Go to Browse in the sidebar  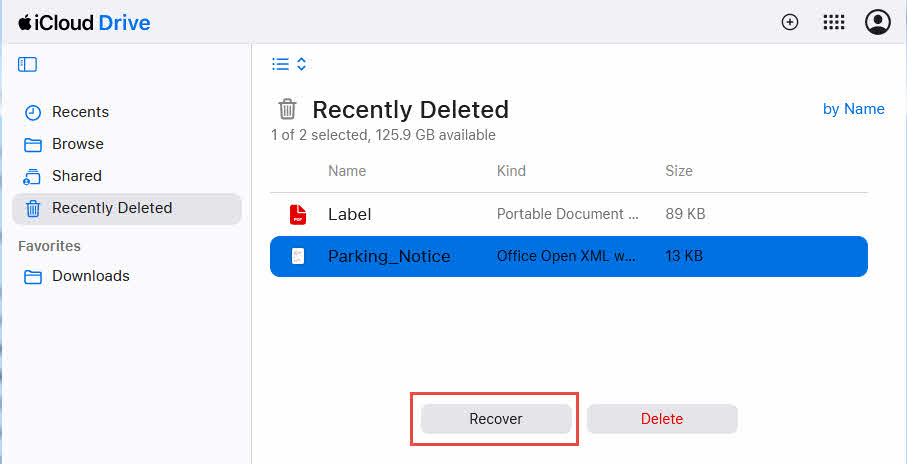[x=77, y=144]
